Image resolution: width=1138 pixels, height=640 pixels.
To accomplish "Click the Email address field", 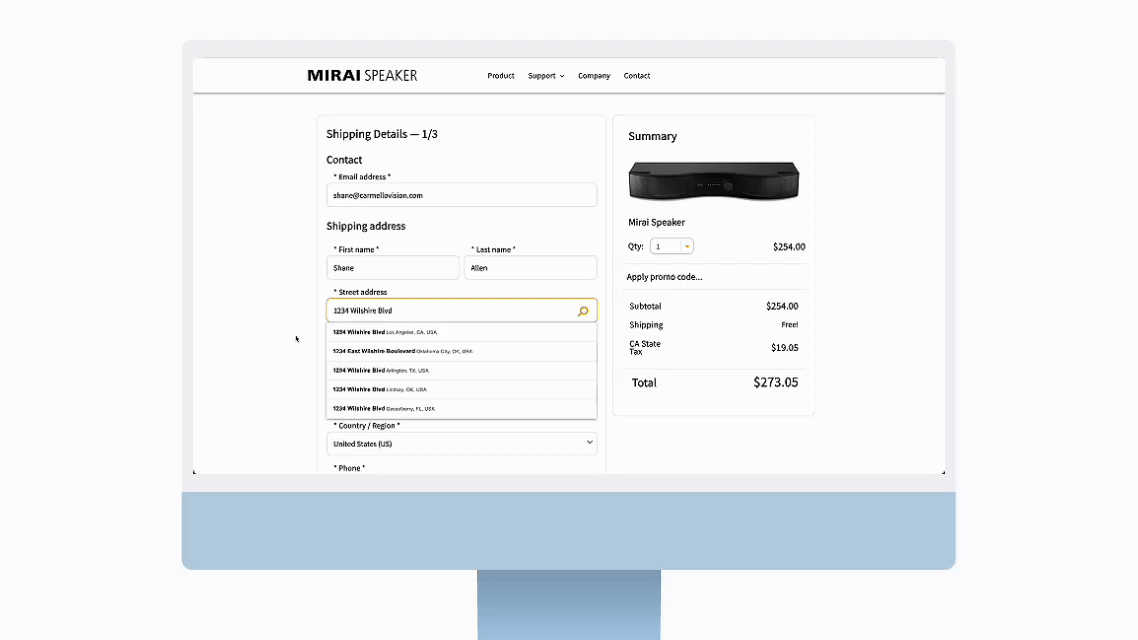I will (462, 195).
